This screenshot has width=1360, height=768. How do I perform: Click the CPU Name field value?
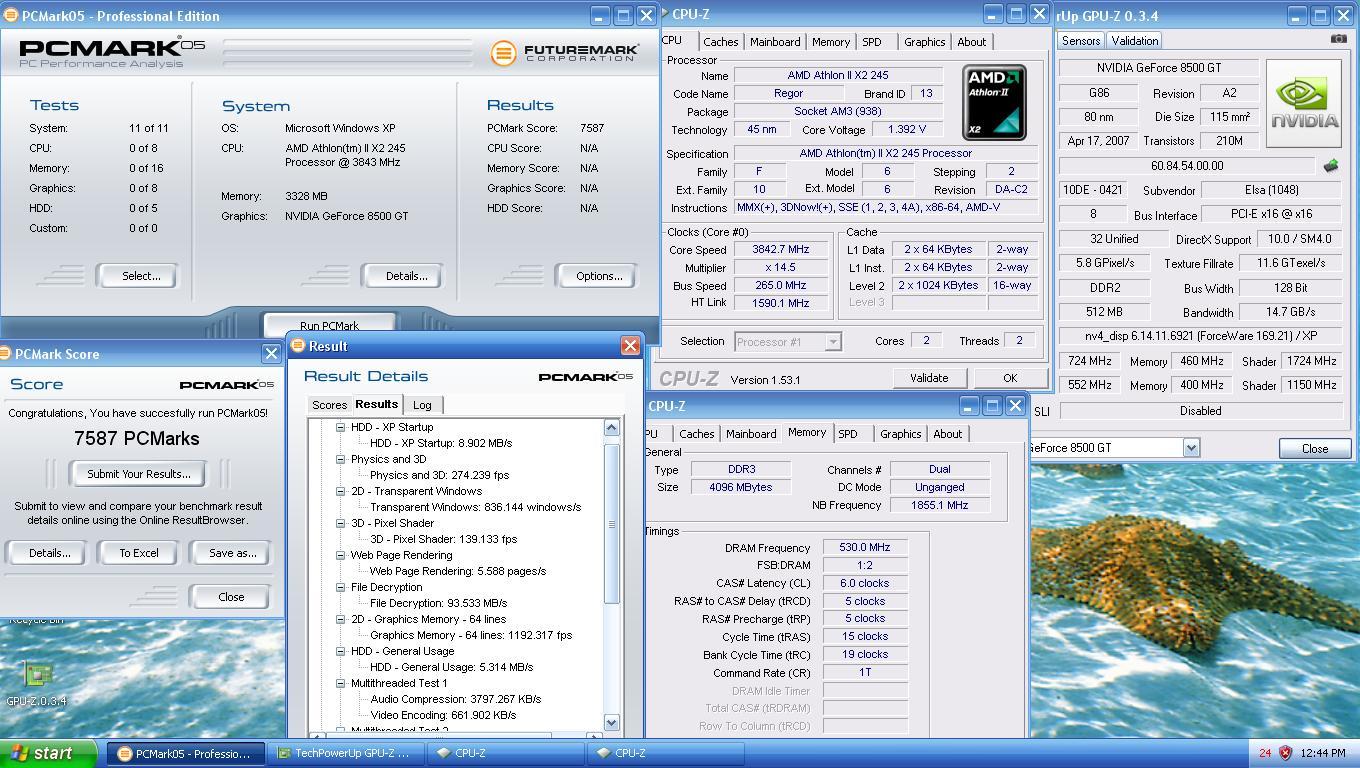tap(838, 75)
